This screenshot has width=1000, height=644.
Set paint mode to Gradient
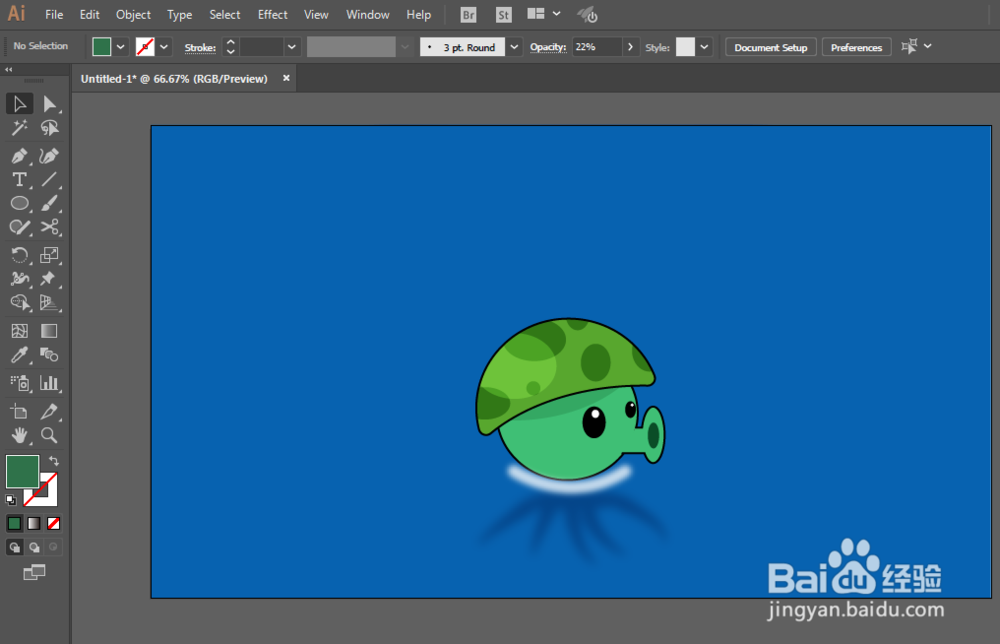(34, 523)
